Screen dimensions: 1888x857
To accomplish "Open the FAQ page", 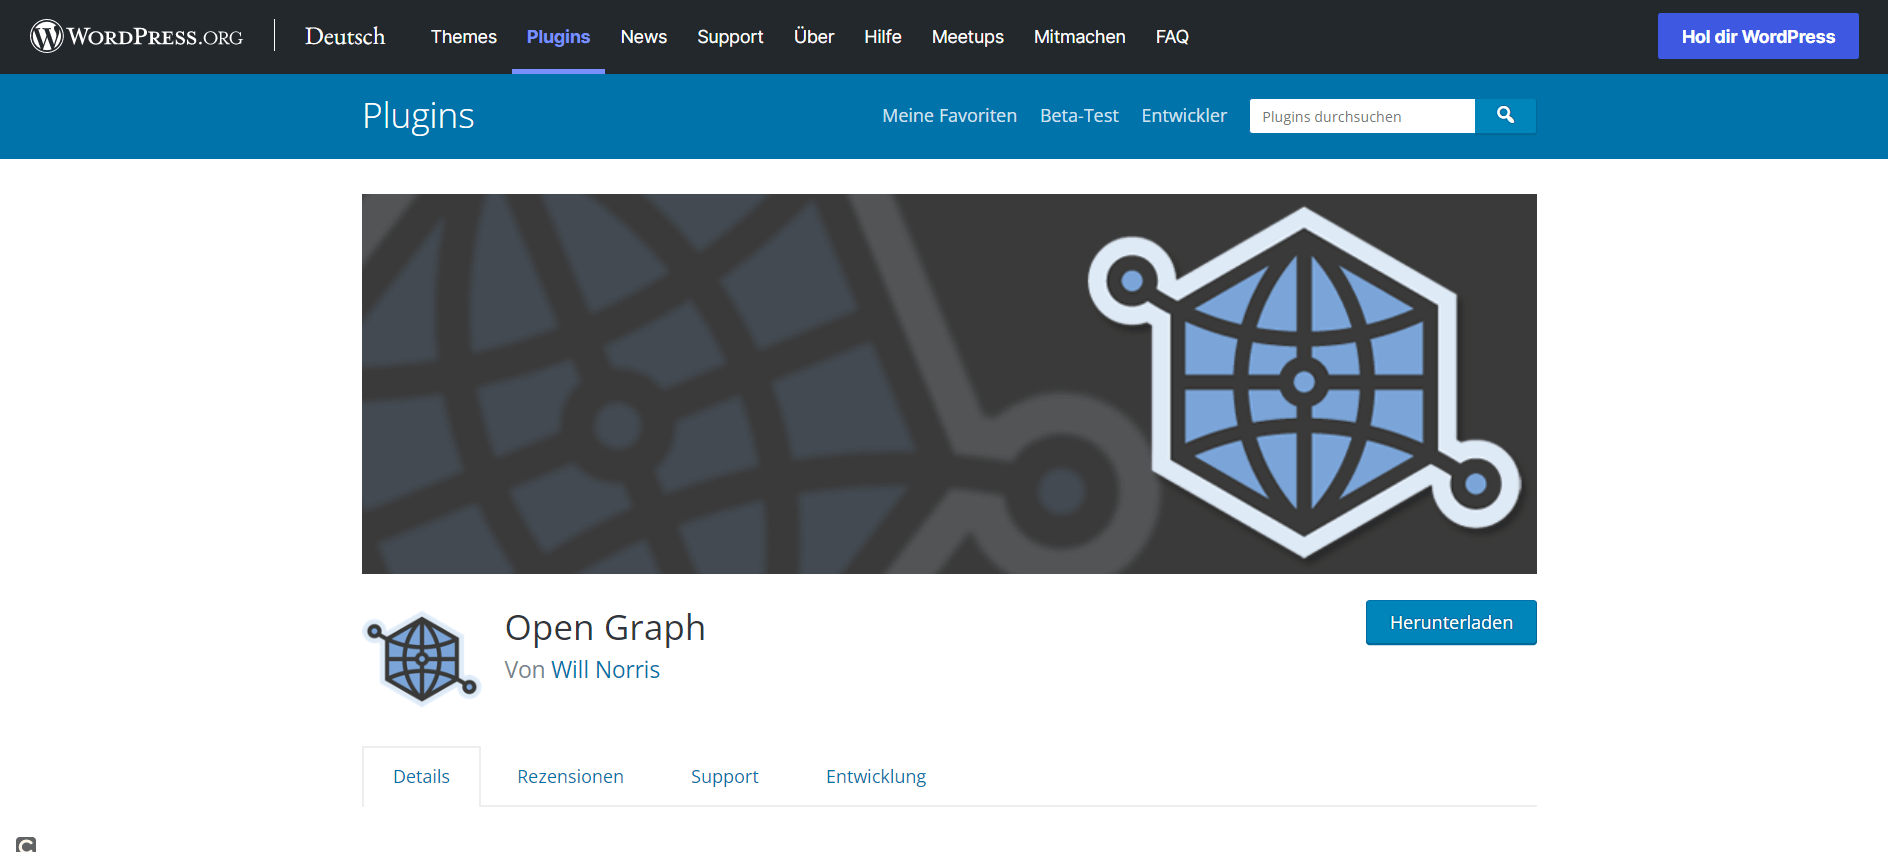I will [1172, 37].
